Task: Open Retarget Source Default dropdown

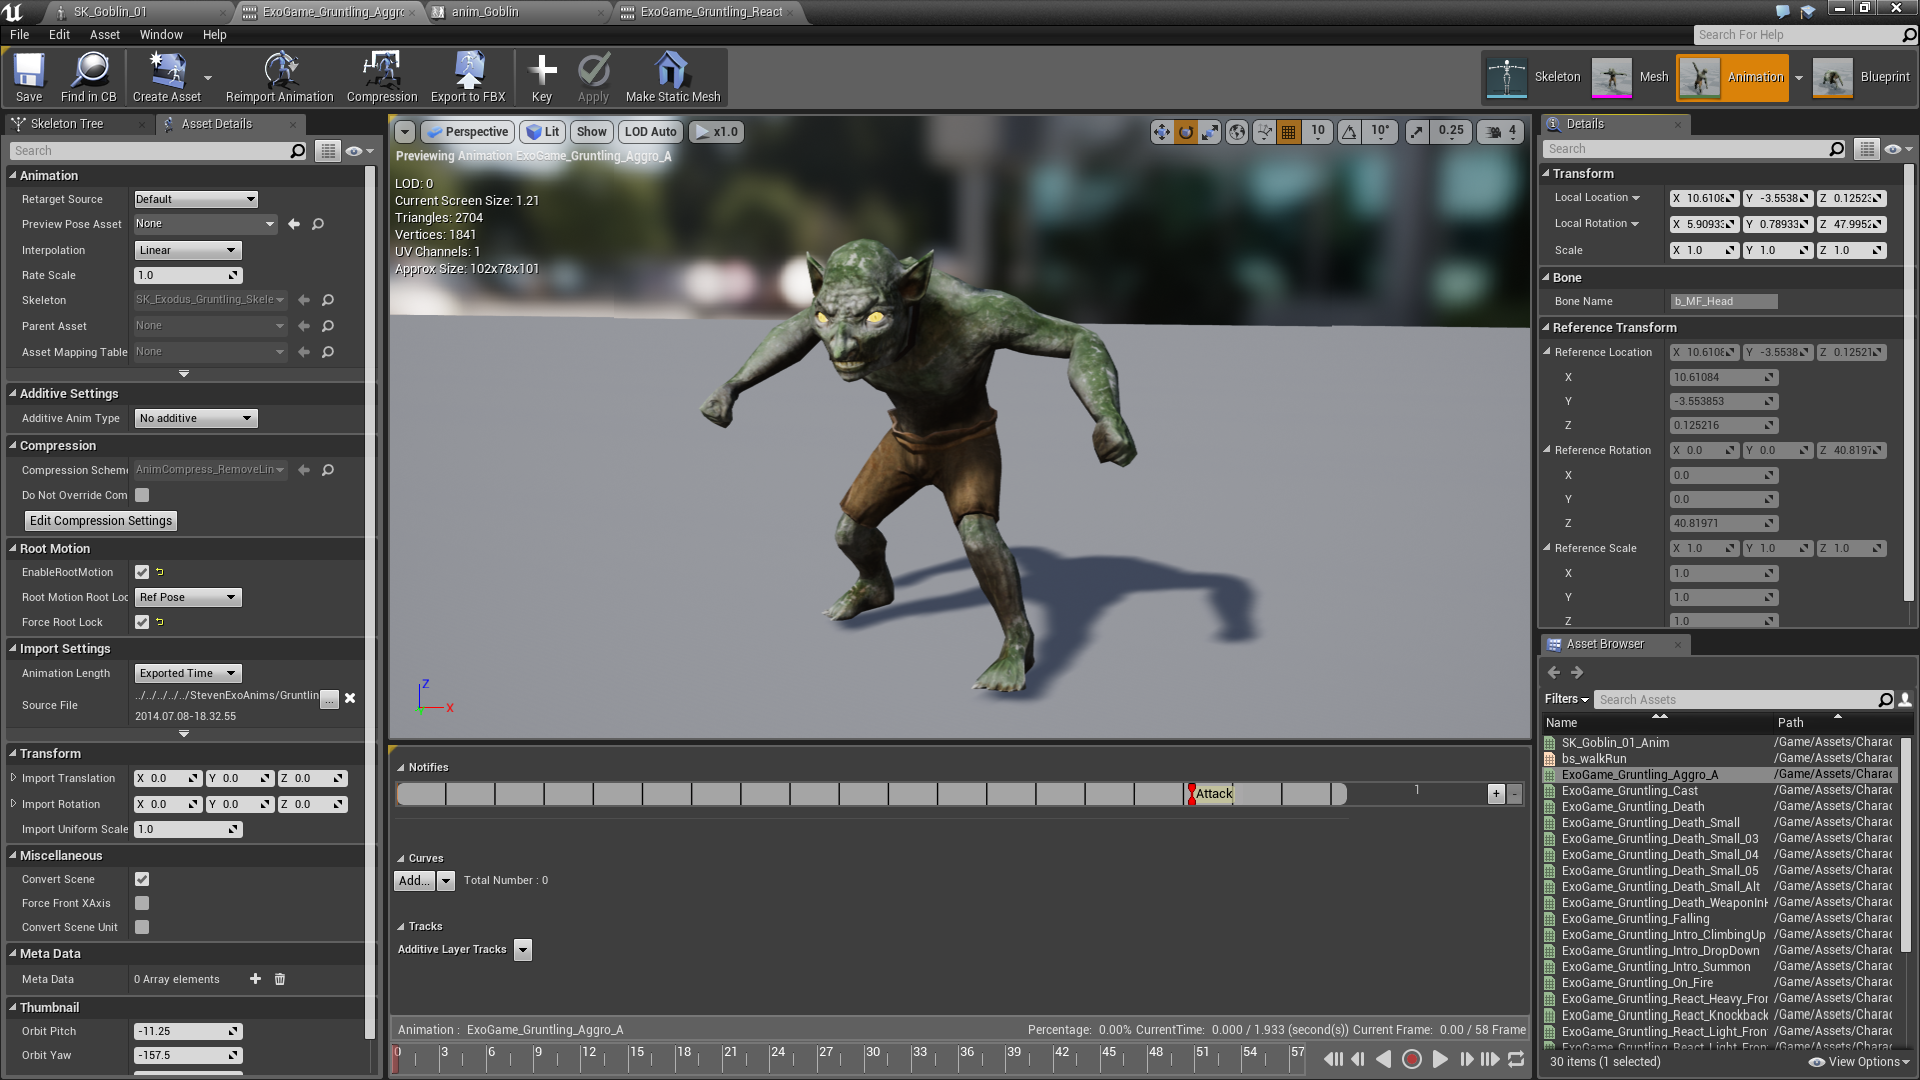Action: (196, 199)
